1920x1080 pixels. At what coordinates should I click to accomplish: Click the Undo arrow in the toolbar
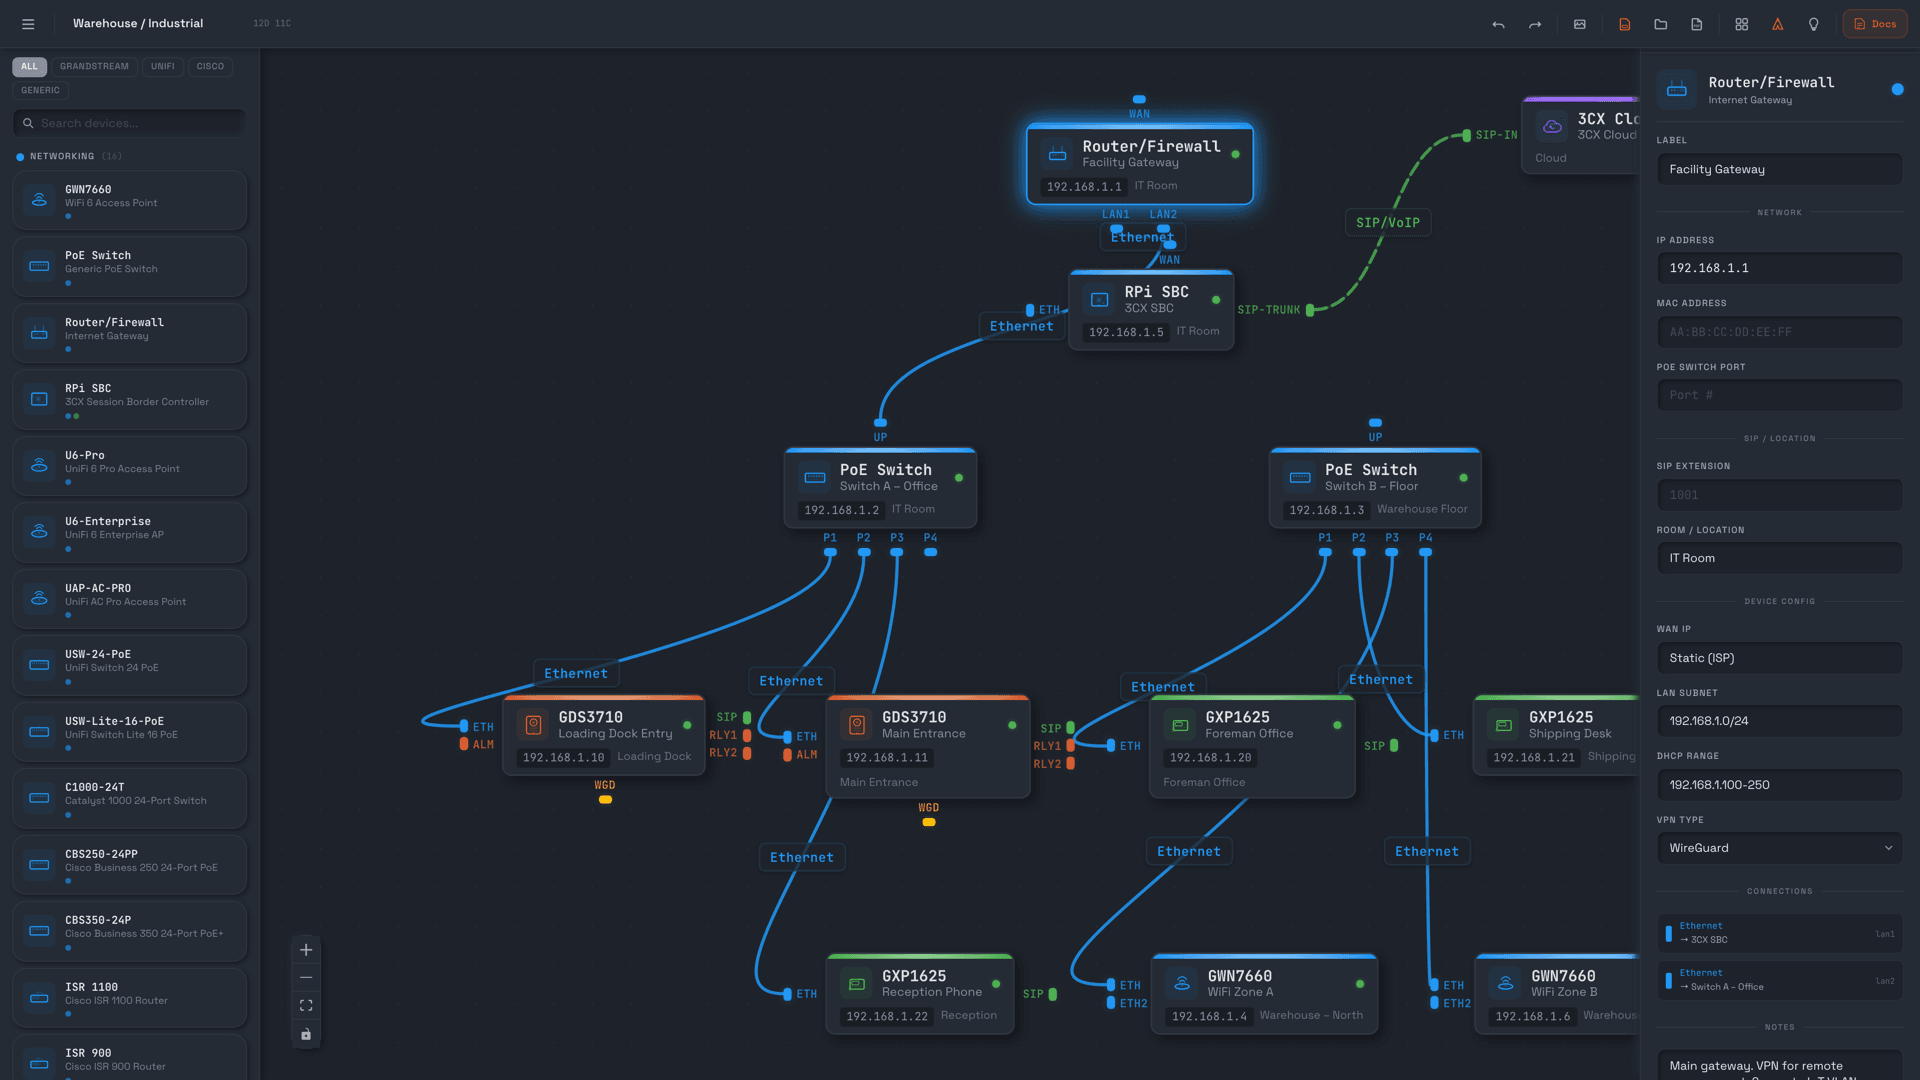pyautogui.click(x=1499, y=24)
